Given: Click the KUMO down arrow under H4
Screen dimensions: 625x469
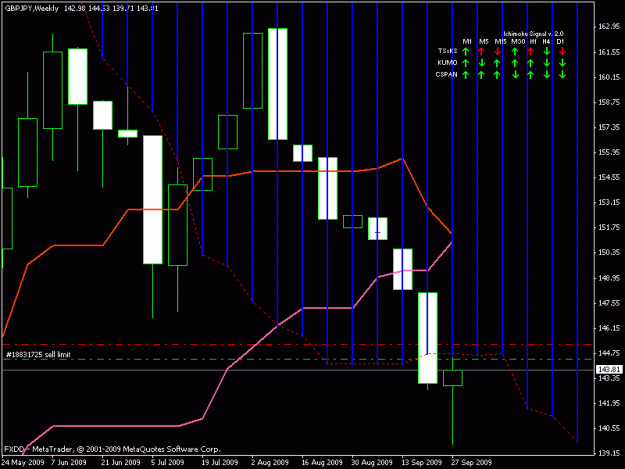Looking at the screenshot, I should pos(547,63).
